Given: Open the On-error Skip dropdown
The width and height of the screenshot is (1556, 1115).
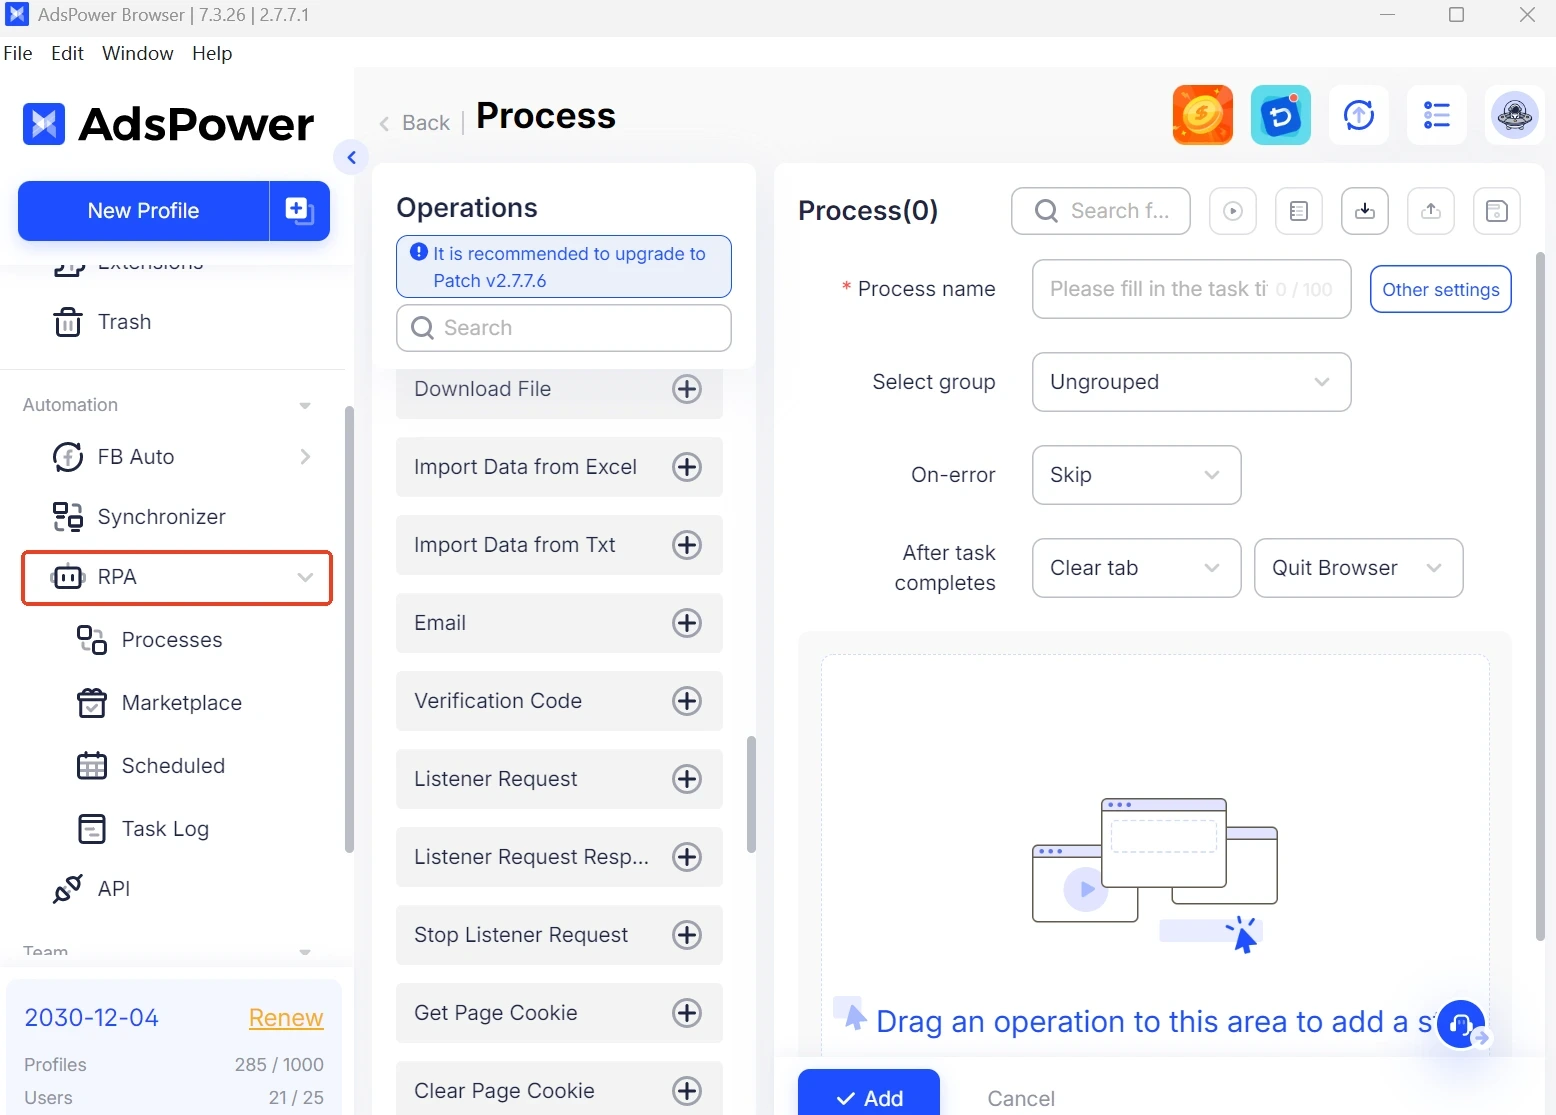Looking at the screenshot, I should click(1136, 475).
